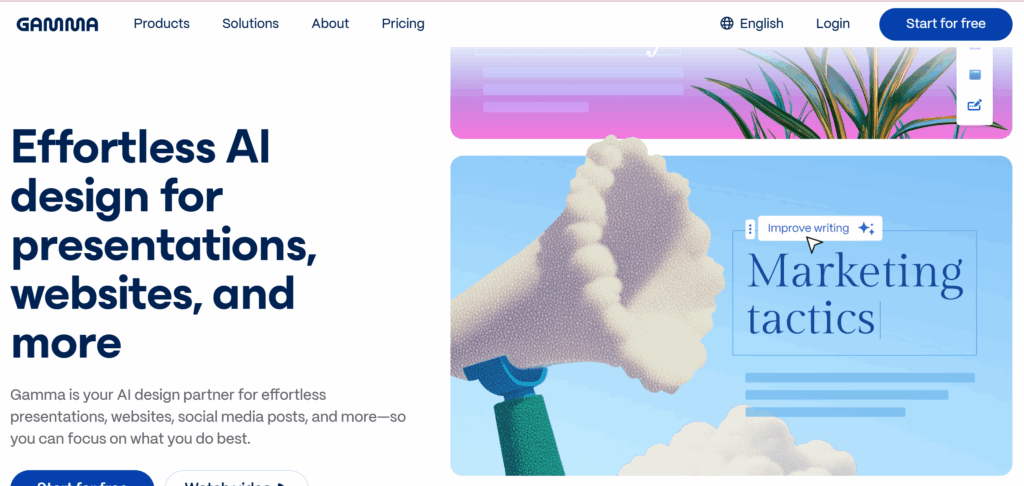This screenshot has width=1024, height=486.
Task: Open the Solutions menu
Action: 250,24
